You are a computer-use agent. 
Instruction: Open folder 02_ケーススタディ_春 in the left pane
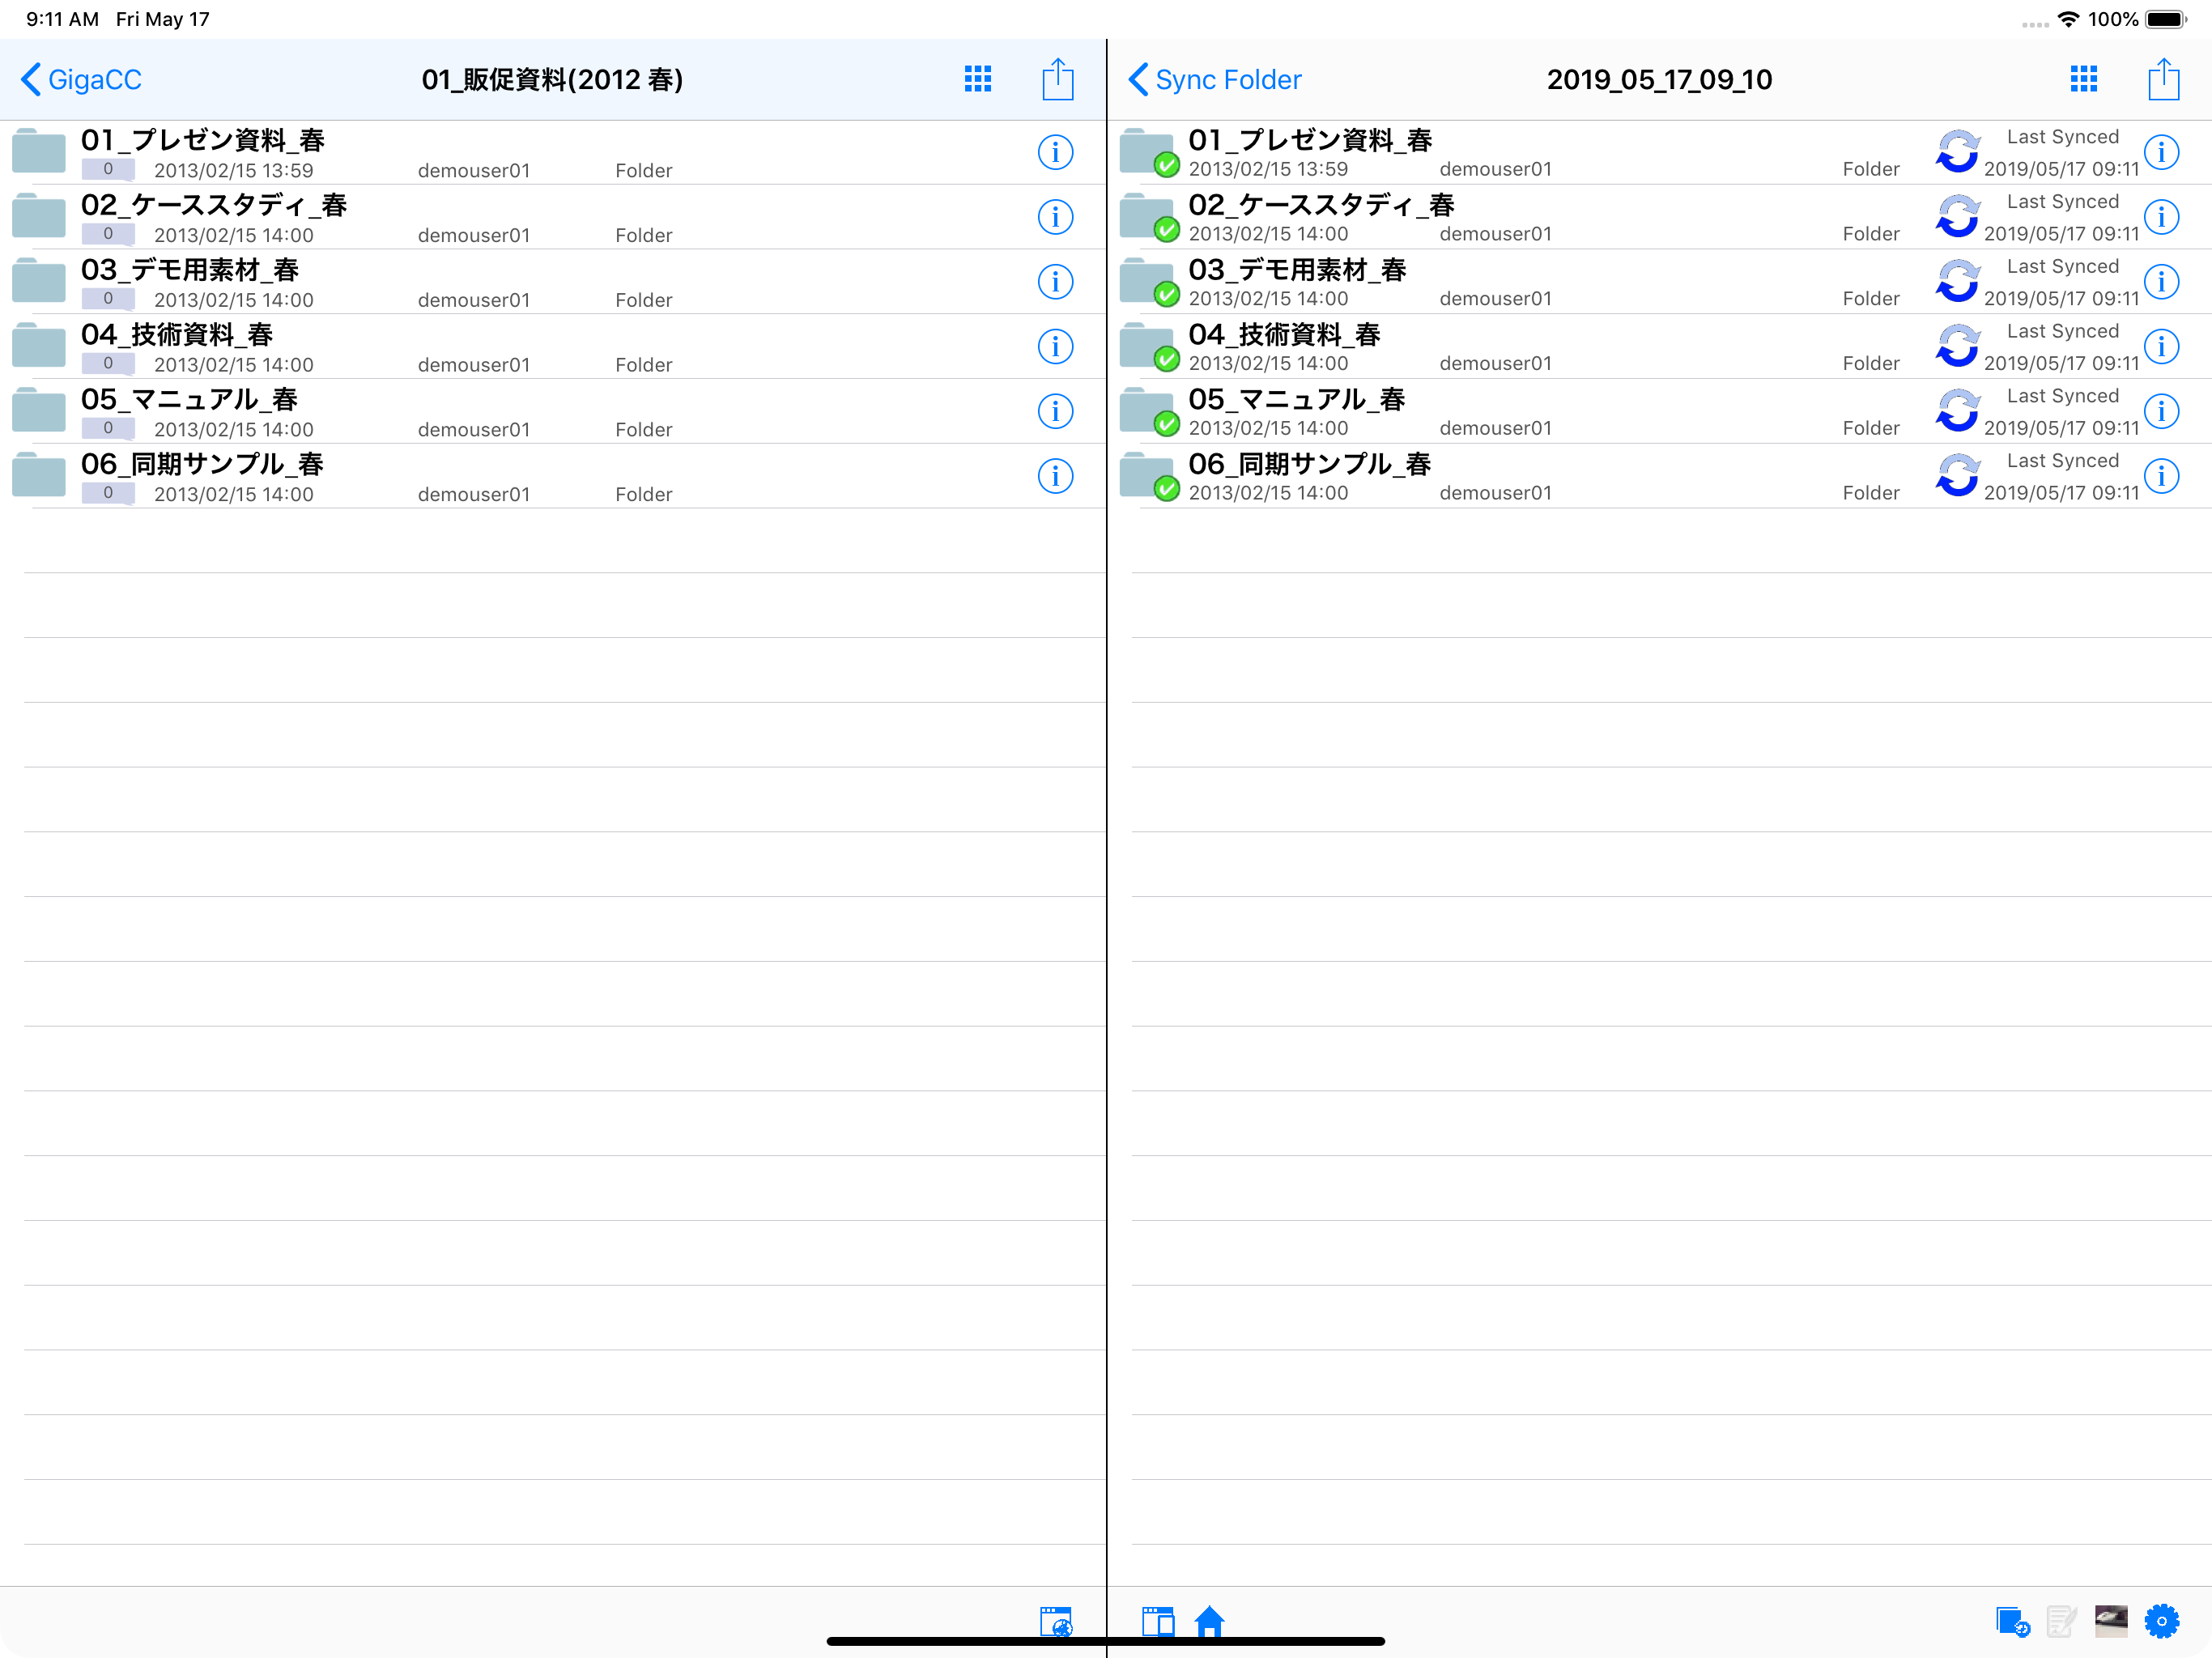553,217
